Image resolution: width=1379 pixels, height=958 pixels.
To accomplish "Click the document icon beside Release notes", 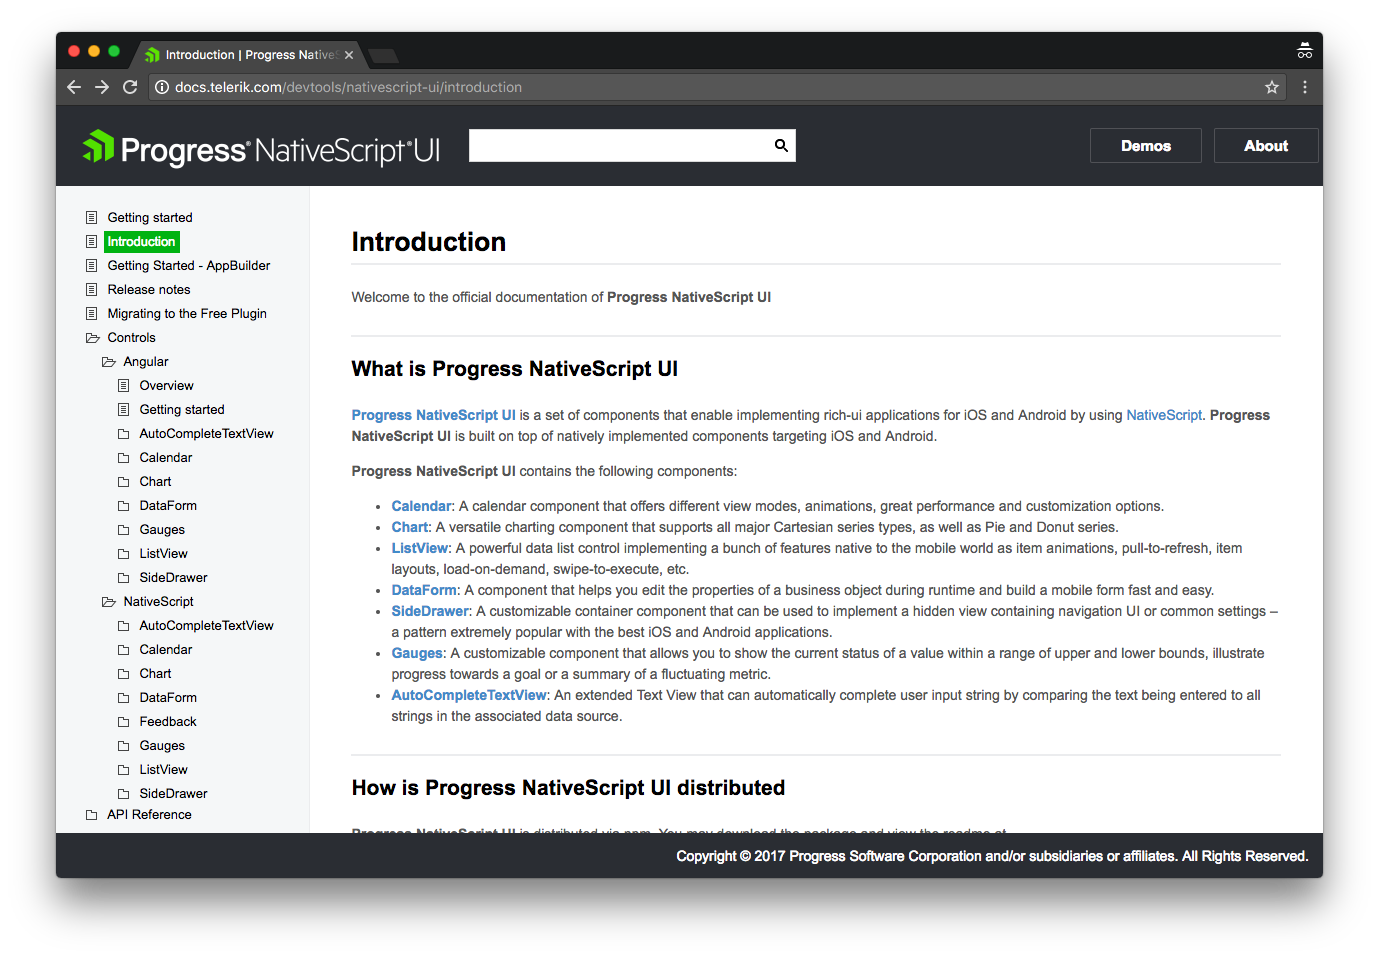I will pos(91,289).
